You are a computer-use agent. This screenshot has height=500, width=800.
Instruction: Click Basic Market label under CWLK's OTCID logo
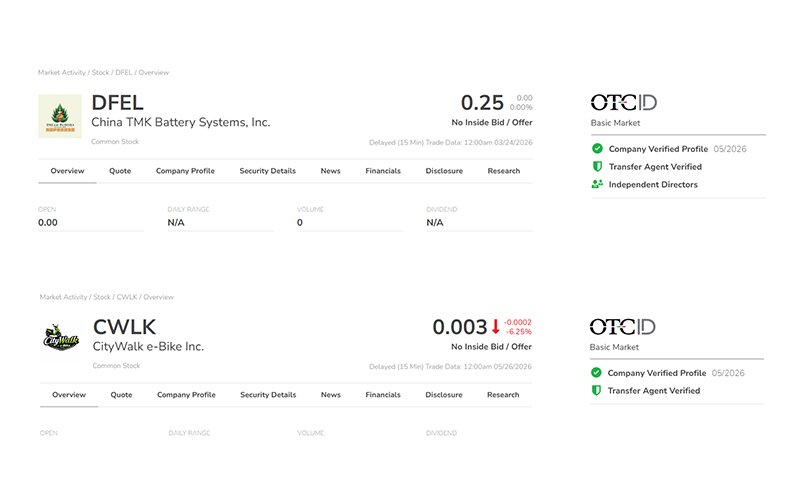tap(614, 347)
